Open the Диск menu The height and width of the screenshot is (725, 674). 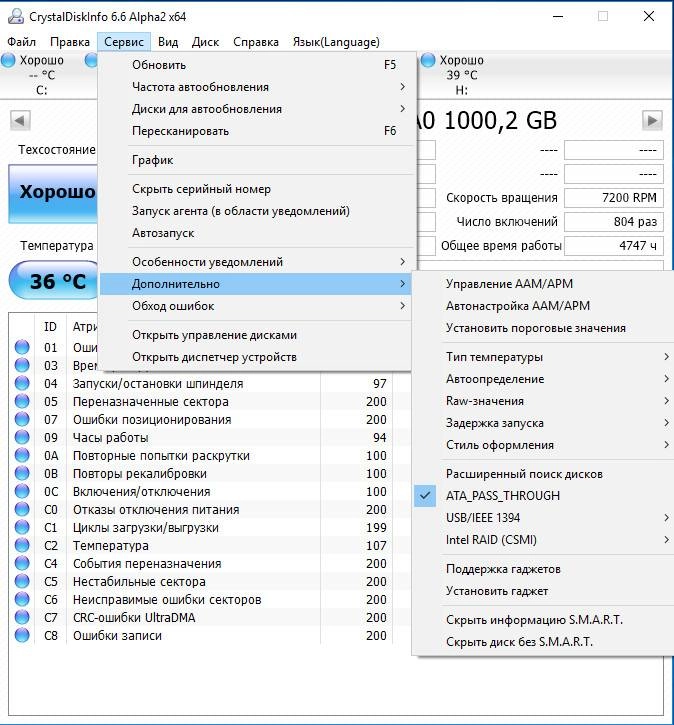click(205, 42)
